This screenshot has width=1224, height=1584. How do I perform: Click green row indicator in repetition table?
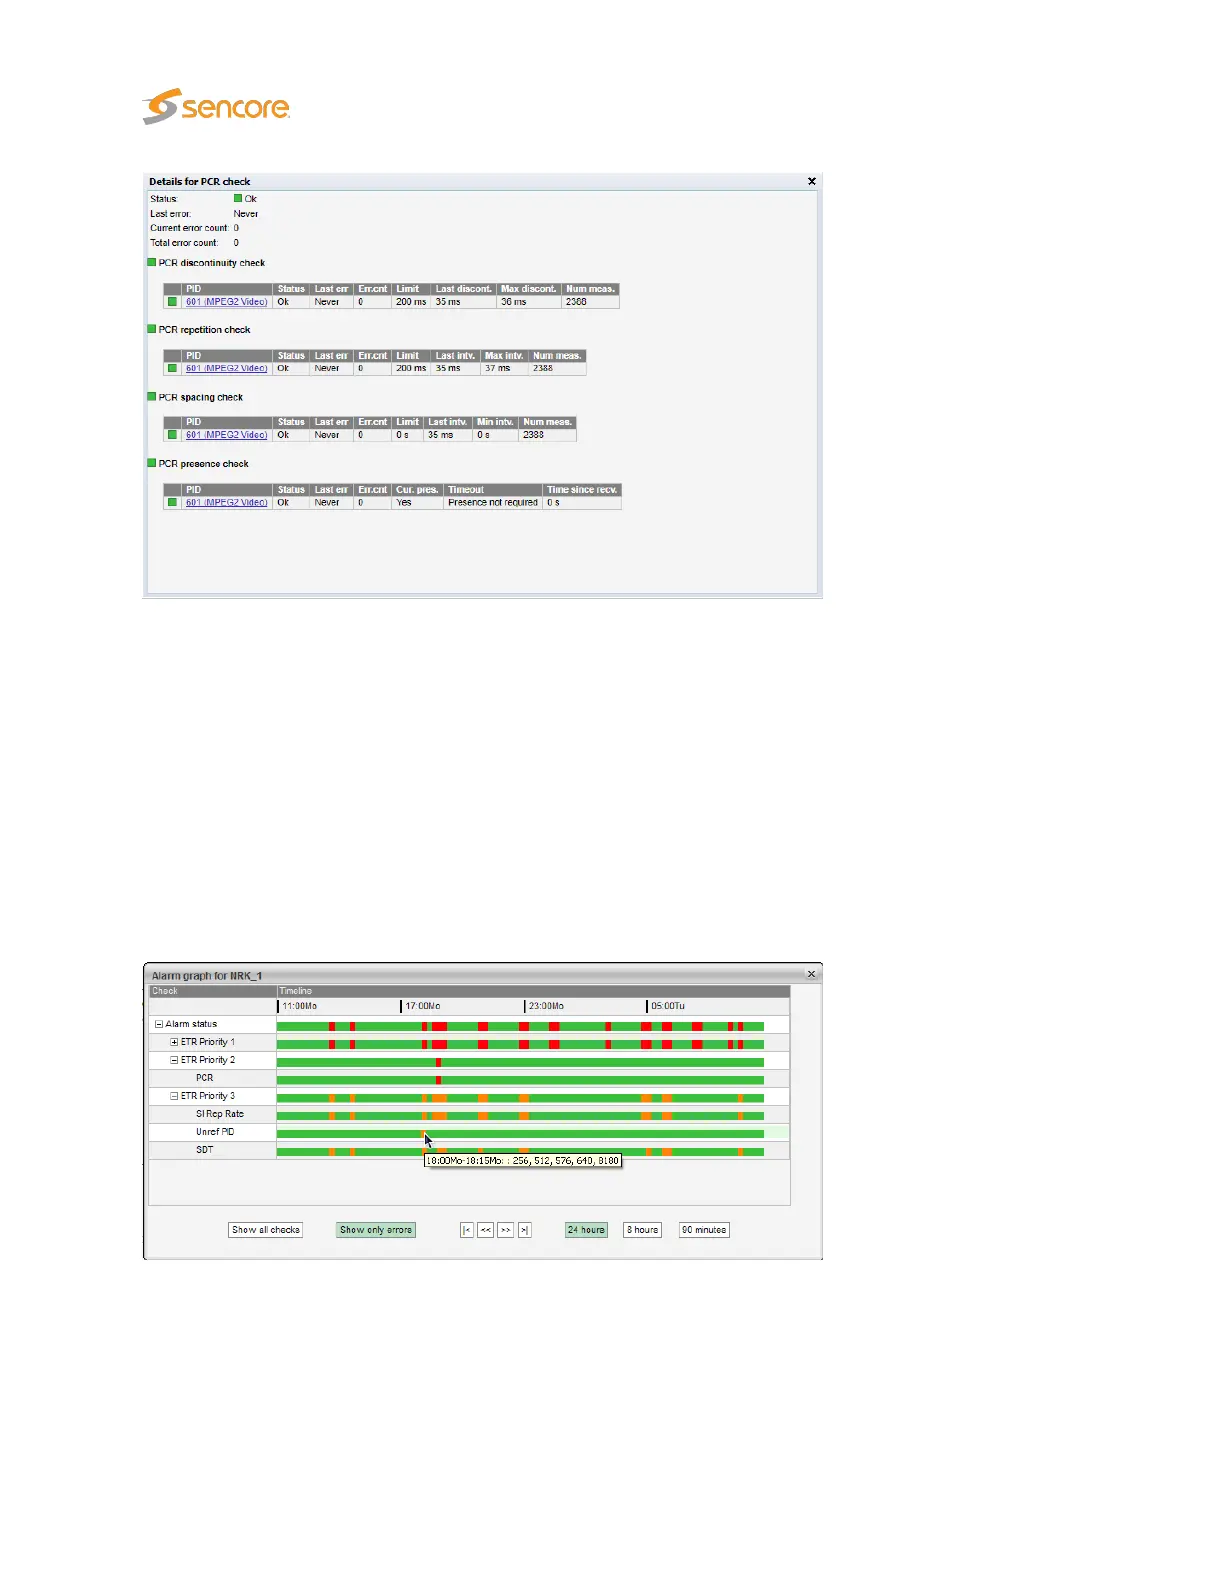(172, 368)
